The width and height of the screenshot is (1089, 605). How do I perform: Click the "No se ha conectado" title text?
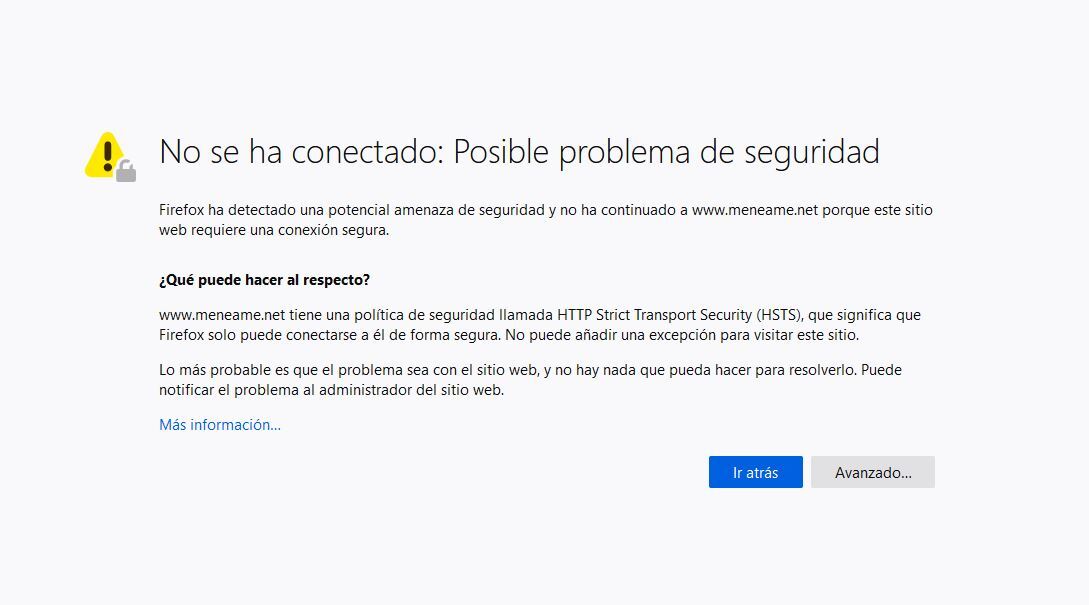[x=301, y=152]
